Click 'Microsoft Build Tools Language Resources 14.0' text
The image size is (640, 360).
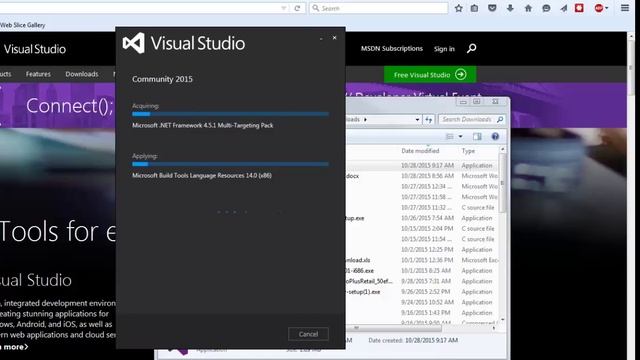point(202,176)
